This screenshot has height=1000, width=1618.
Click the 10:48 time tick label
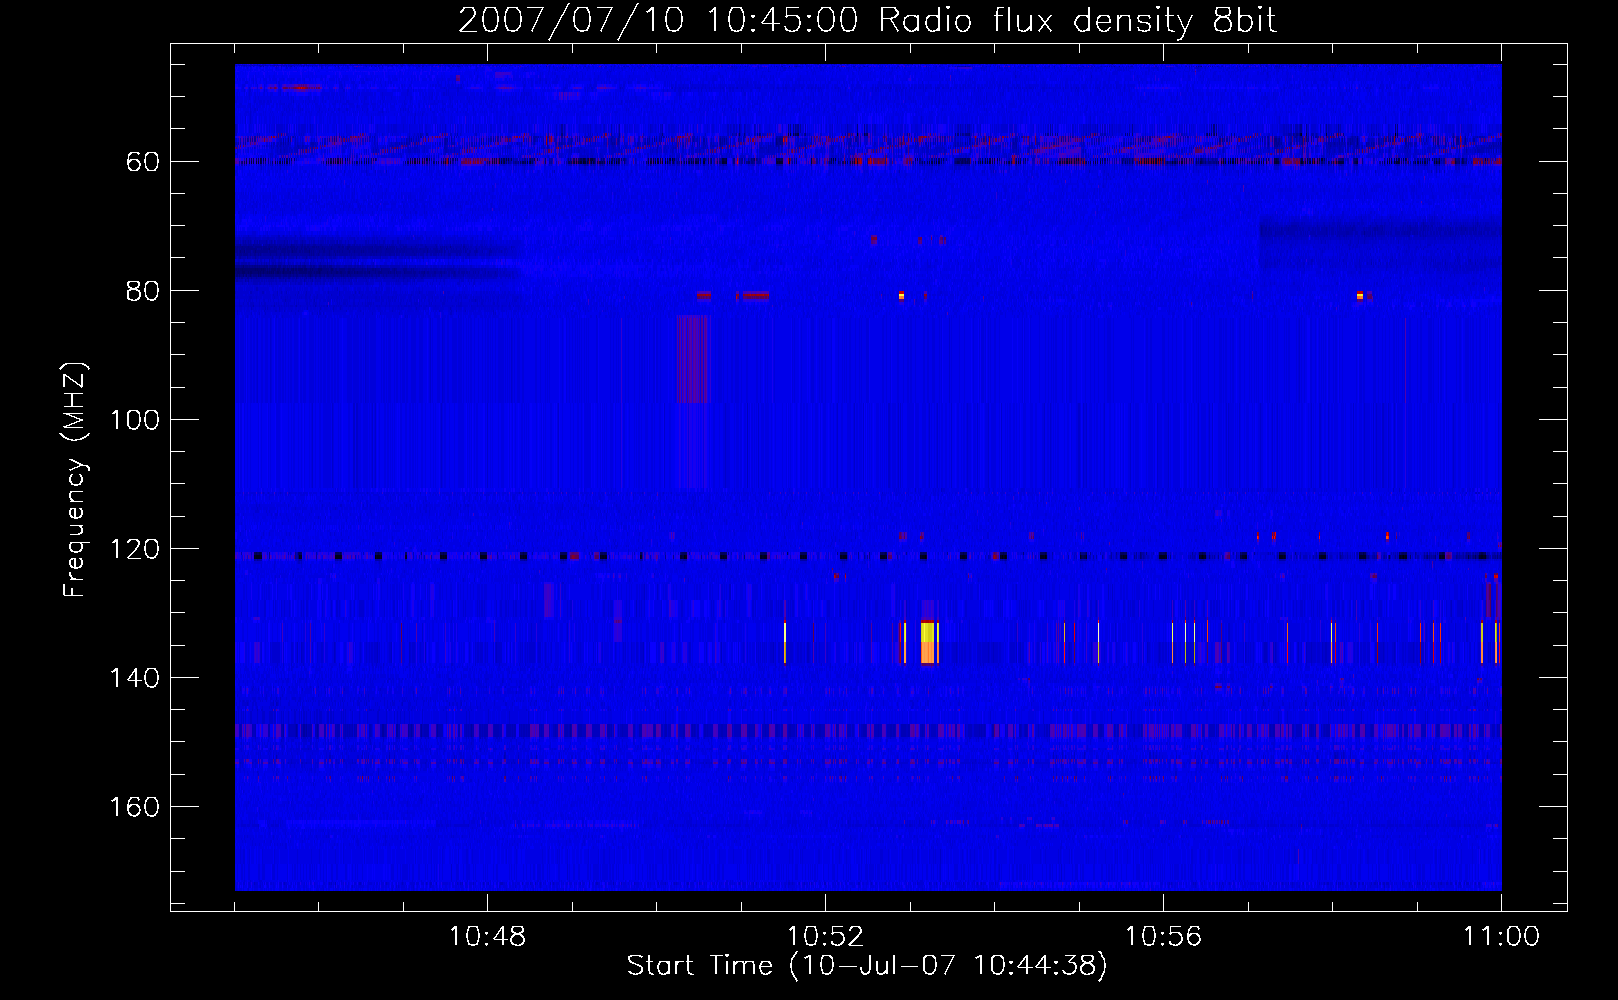[x=487, y=937]
